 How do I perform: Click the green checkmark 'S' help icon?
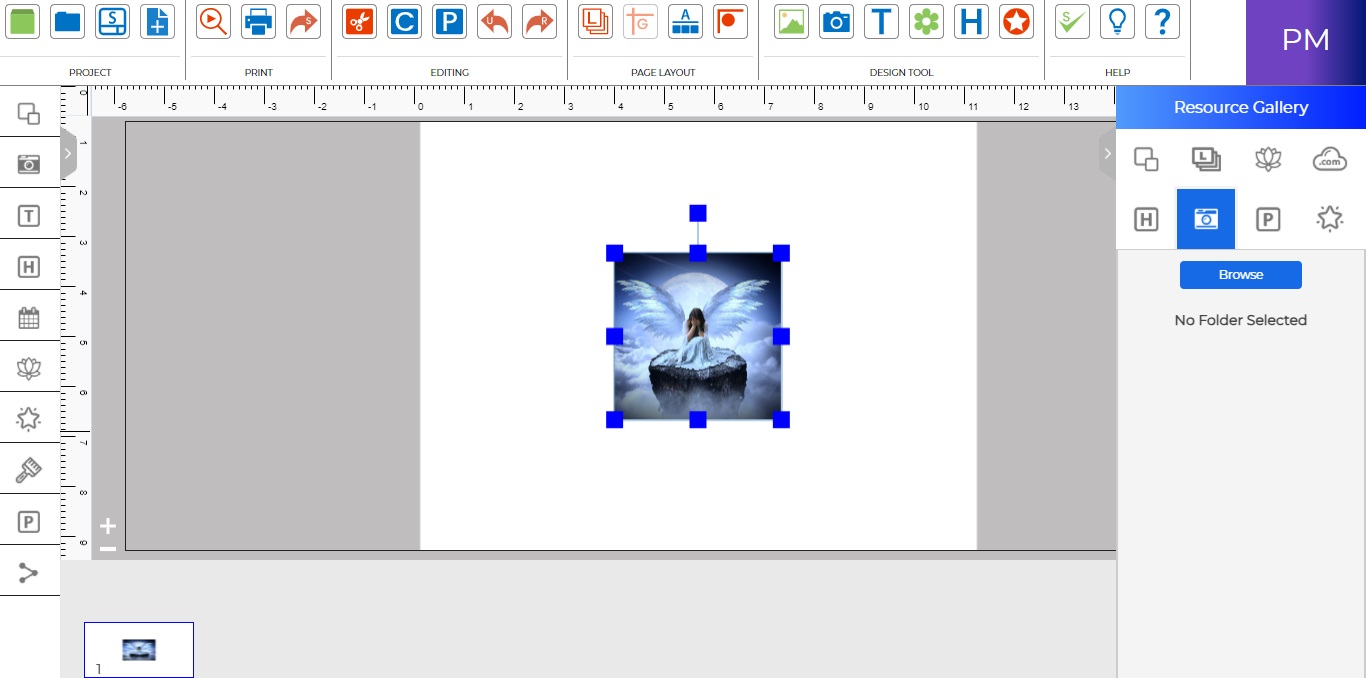(1072, 21)
